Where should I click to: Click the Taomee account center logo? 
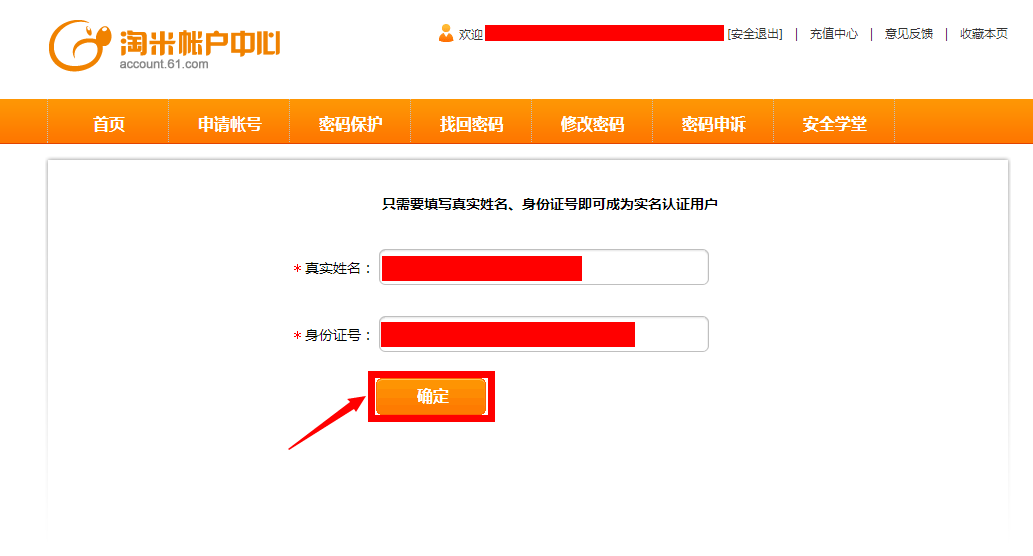(x=164, y=45)
